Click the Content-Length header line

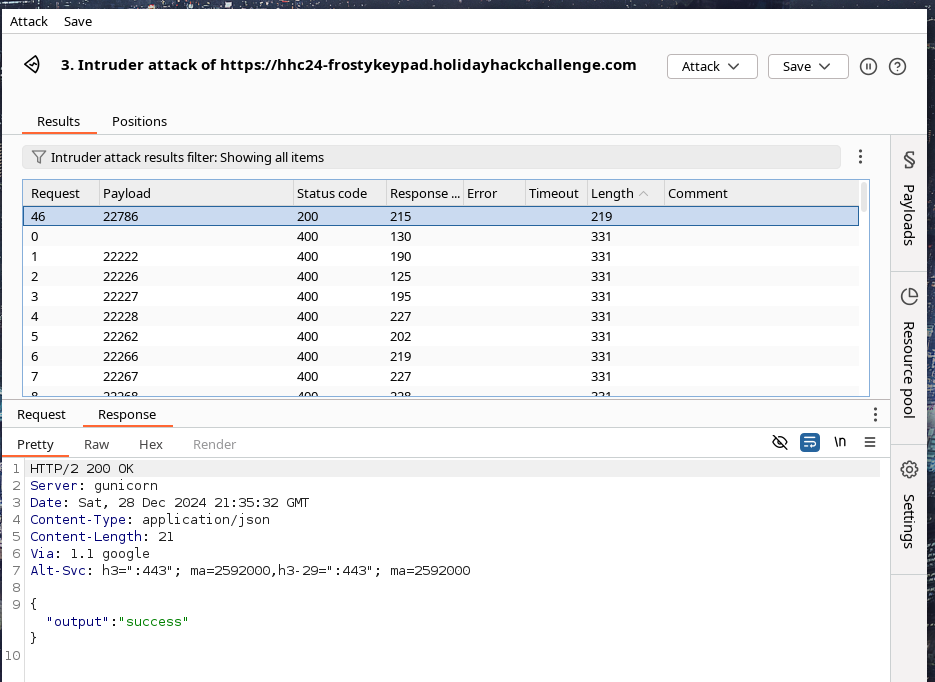tap(101, 537)
